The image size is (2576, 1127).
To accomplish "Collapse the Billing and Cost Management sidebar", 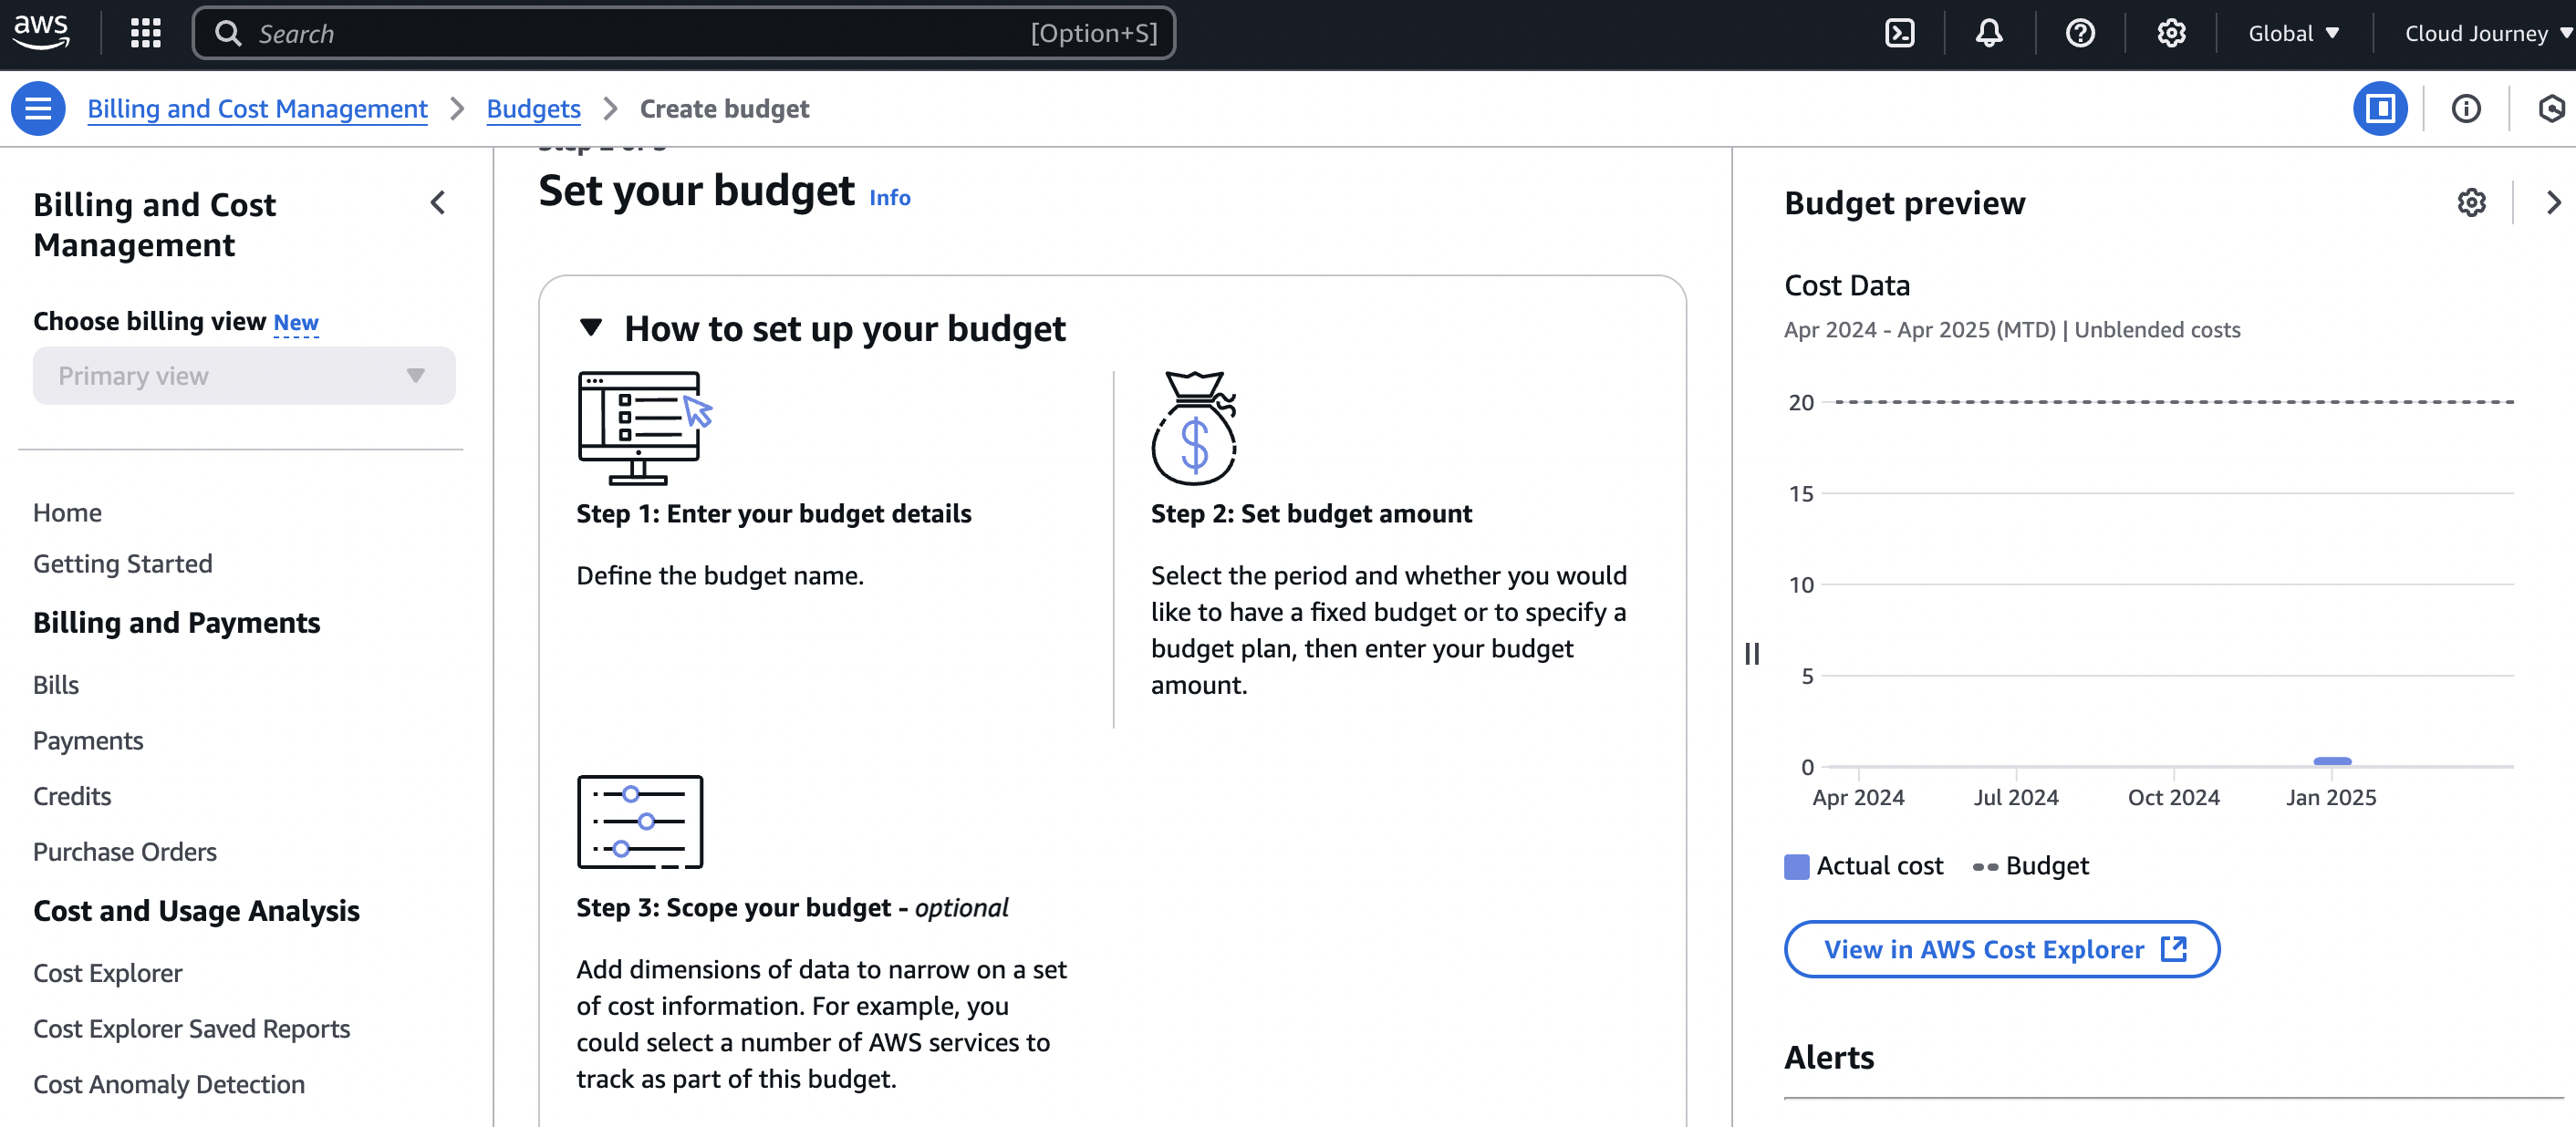I will 437,203.
